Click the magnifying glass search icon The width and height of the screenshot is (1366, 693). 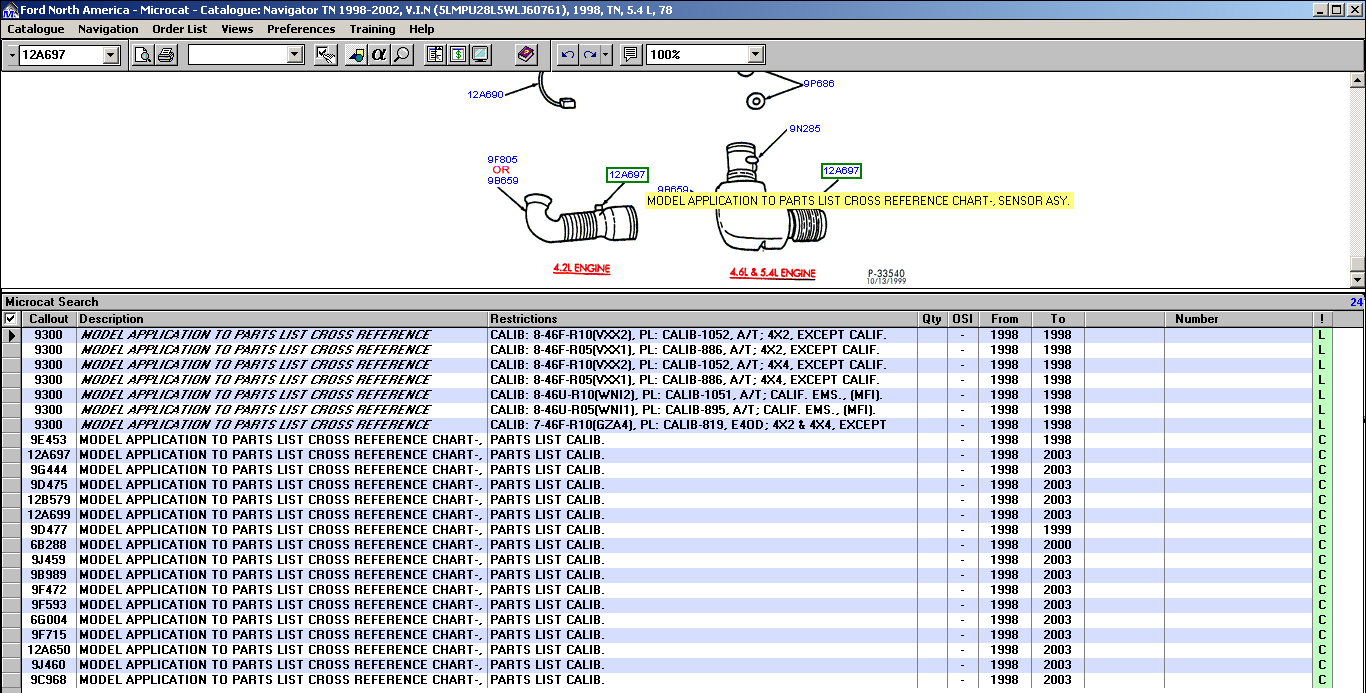tap(402, 55)
